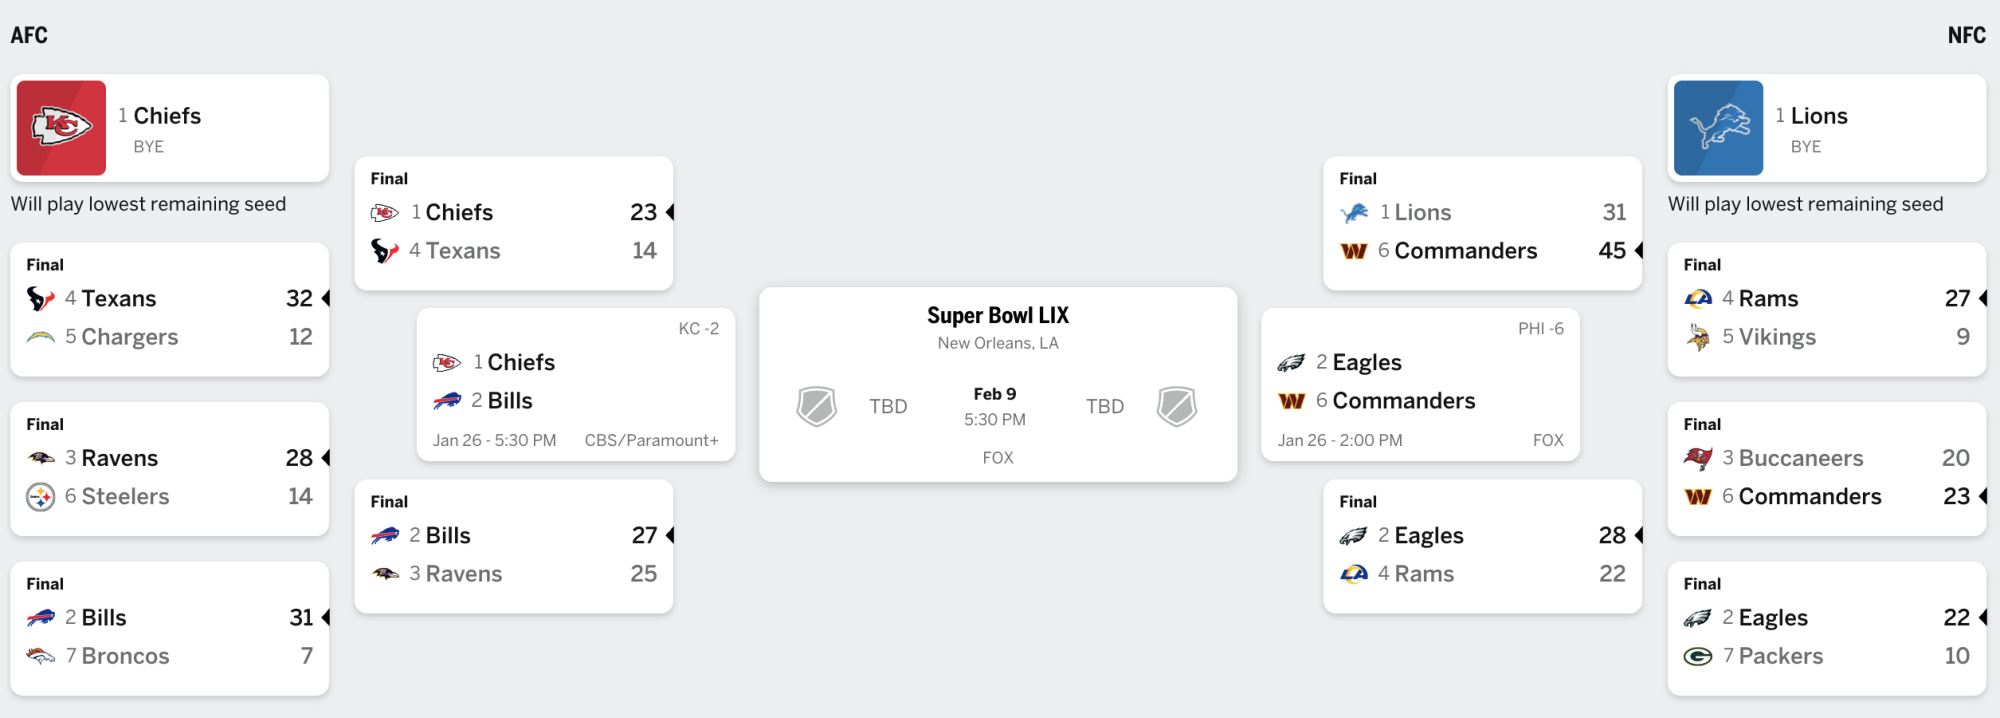Click the large Chiefs logo tile

point(61,128)
